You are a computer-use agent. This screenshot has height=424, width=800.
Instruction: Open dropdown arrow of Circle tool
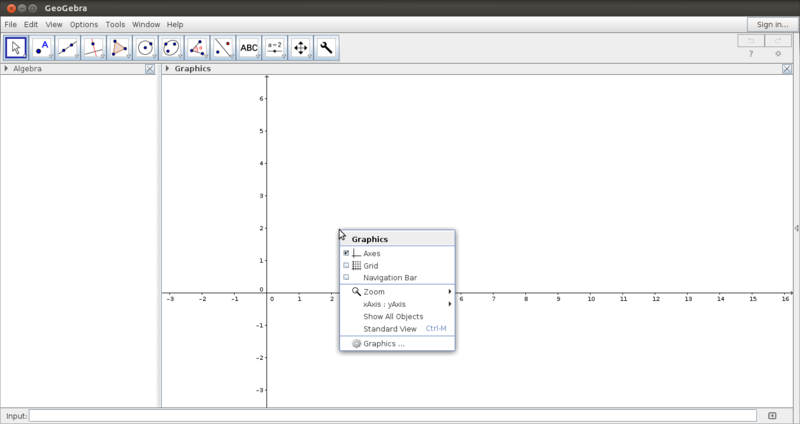[x=155, y=57]
